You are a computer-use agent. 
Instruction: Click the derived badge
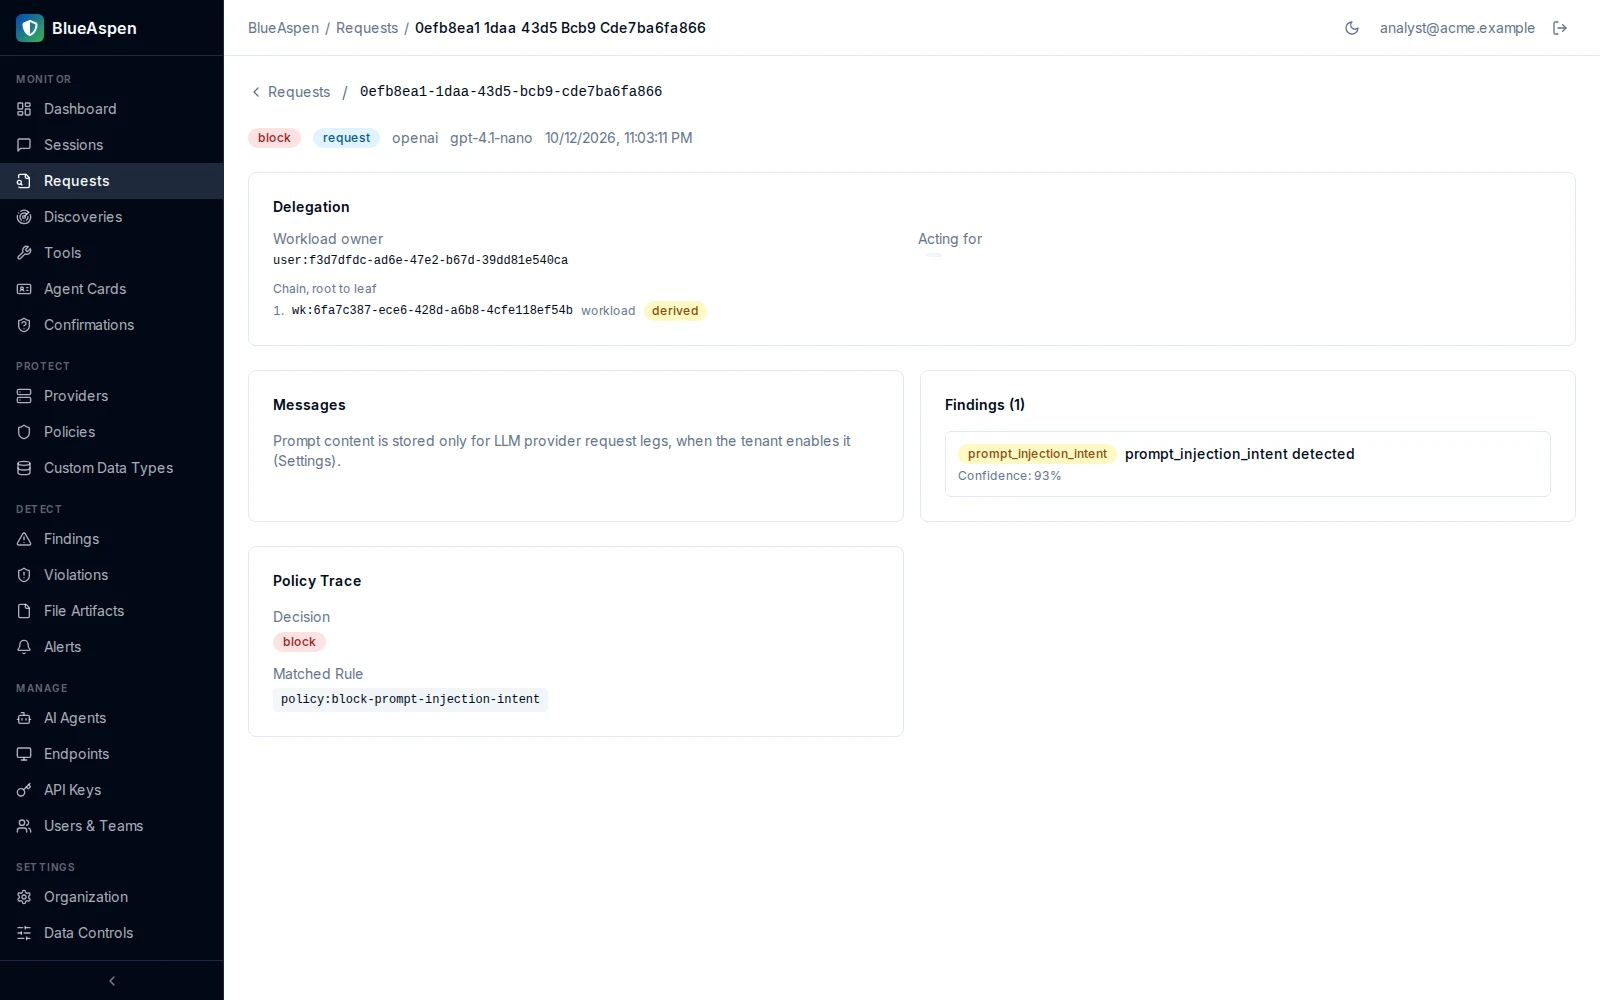[x=675, y=311]
